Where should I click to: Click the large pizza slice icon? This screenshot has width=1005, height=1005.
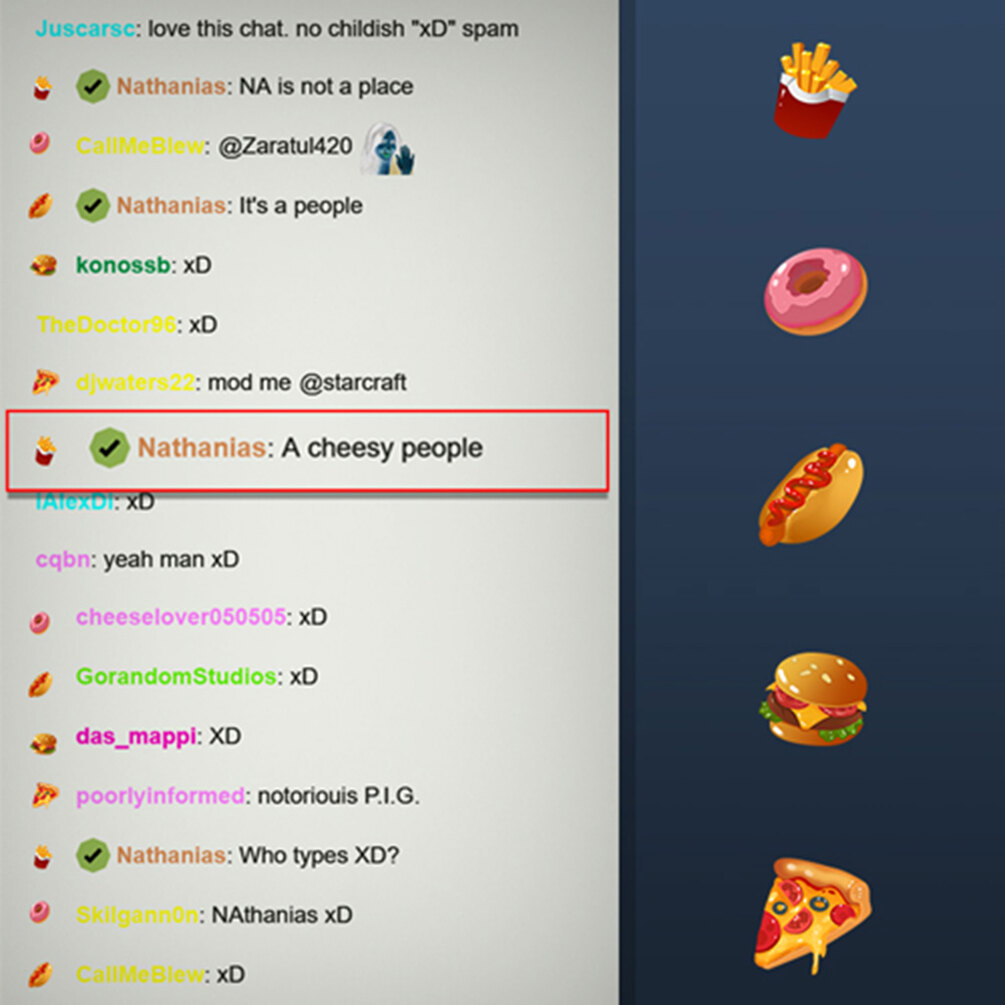[x=813, y=915]
